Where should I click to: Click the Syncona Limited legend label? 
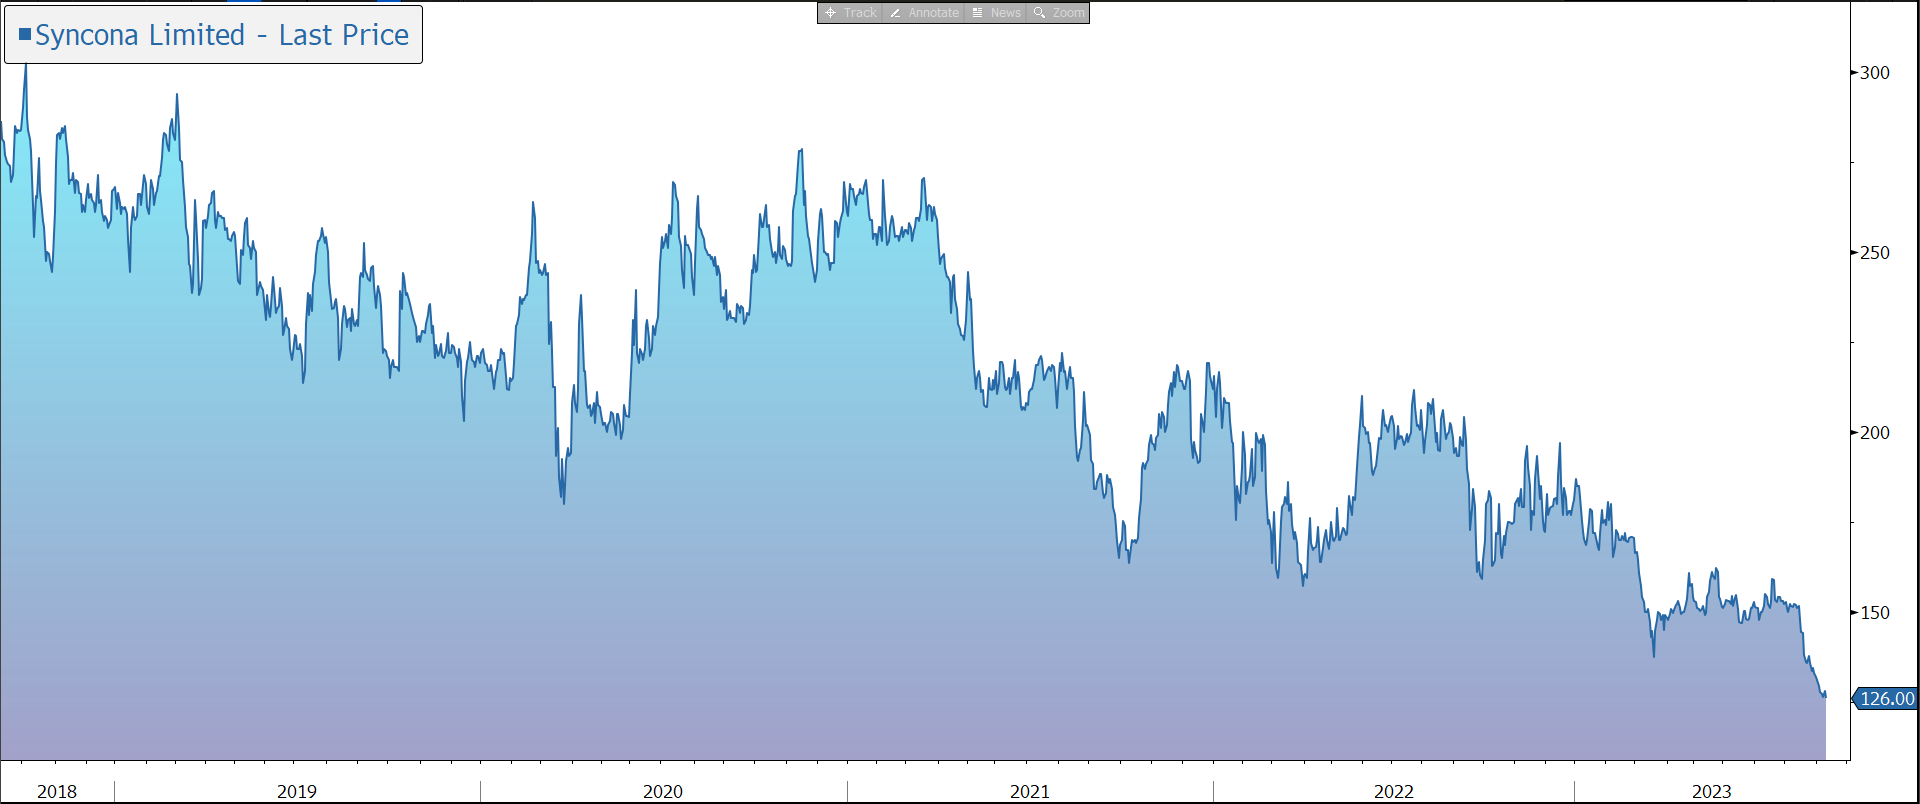click(x=222, y=35)
